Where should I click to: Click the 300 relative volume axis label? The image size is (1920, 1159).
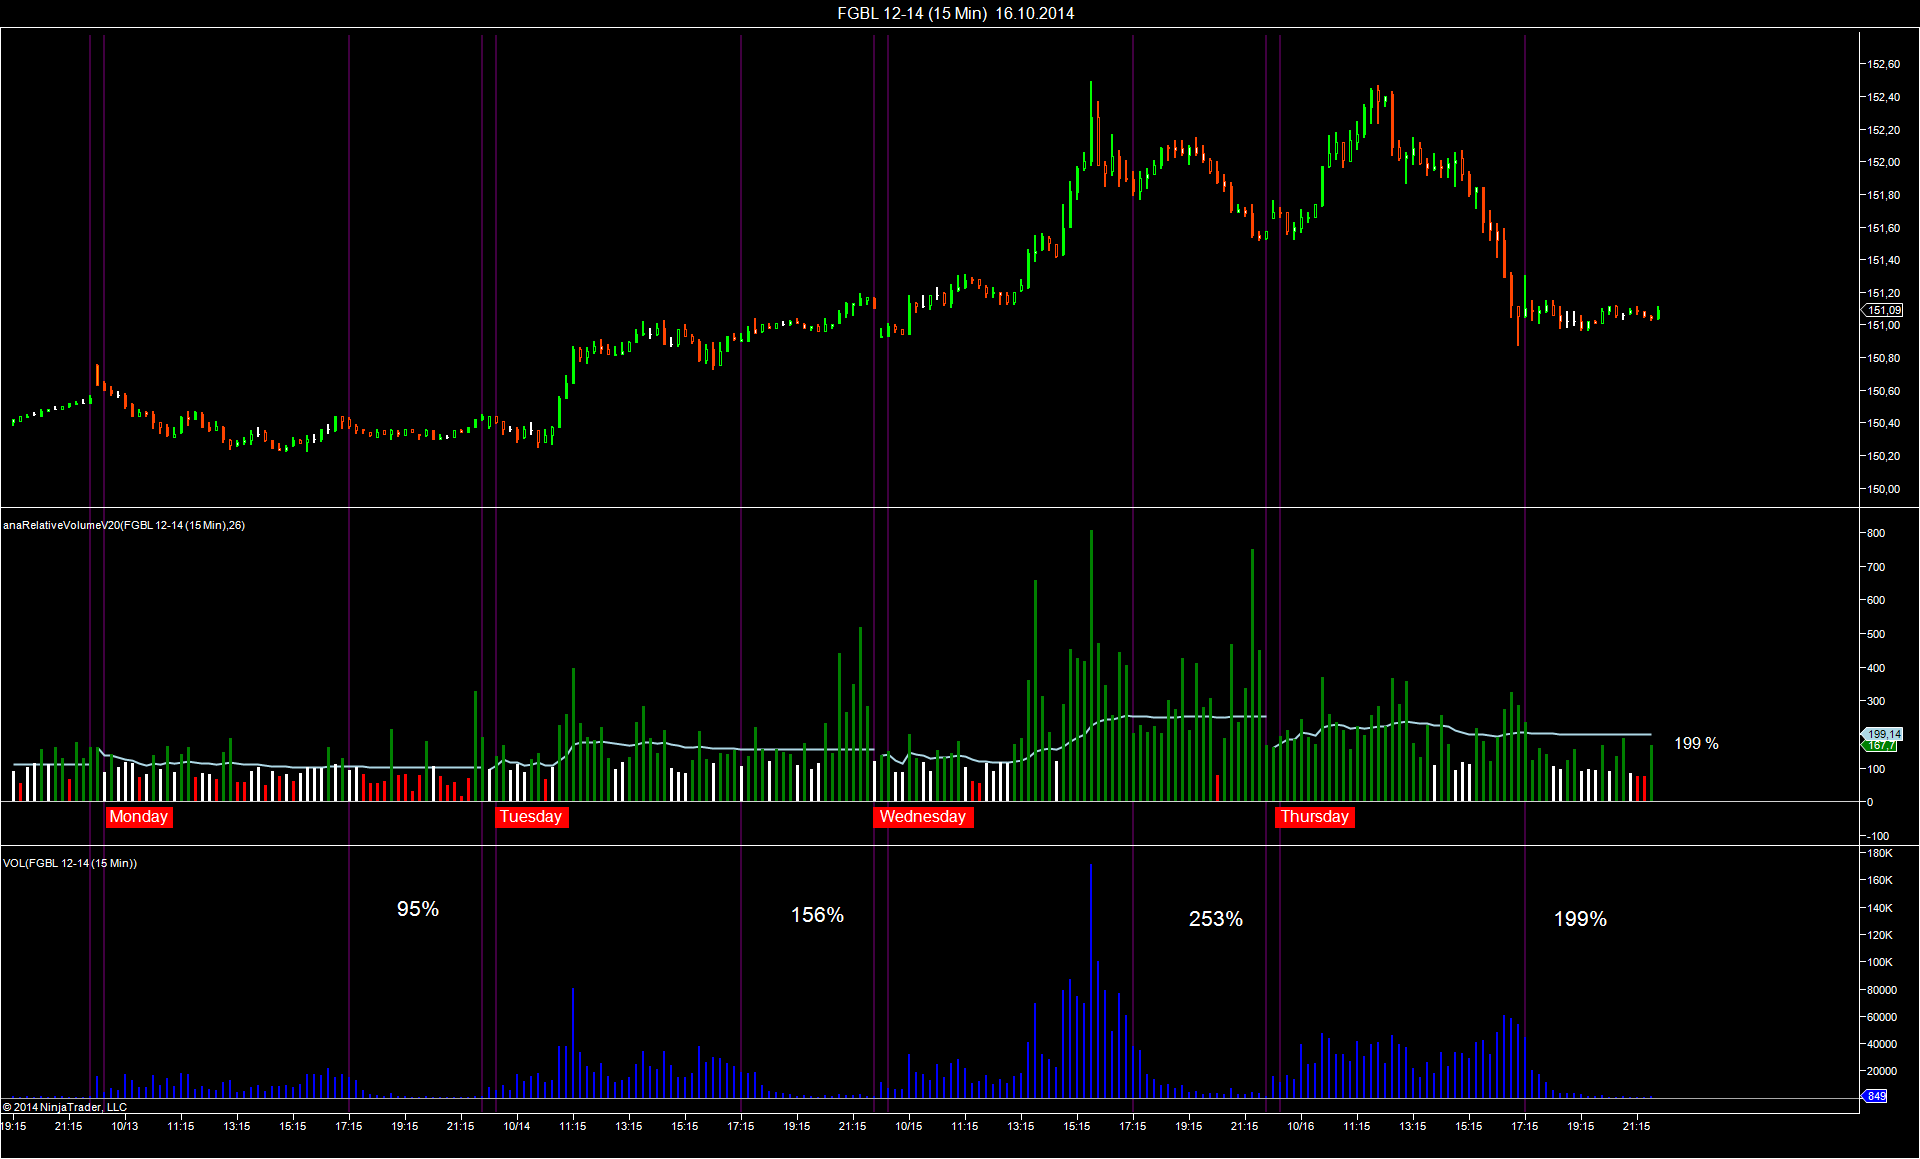pyautogui.click(x=1876, y=701)
